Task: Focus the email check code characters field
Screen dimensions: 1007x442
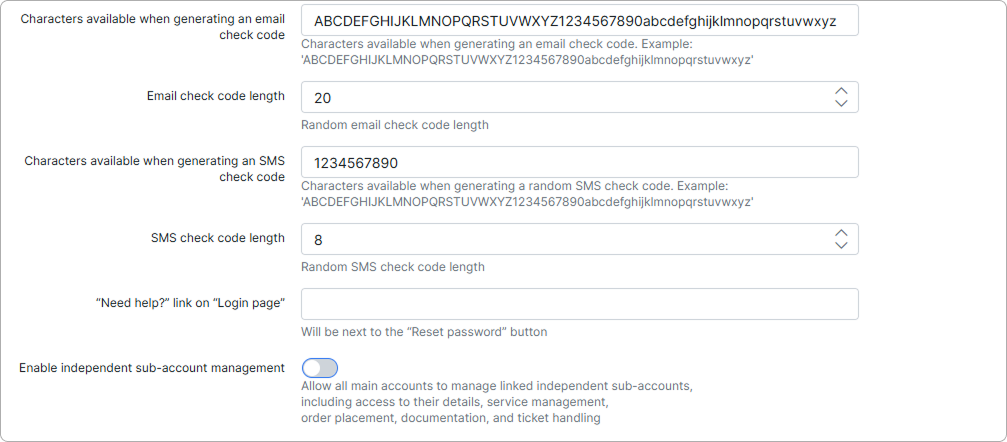Action: tap(580, 21)
